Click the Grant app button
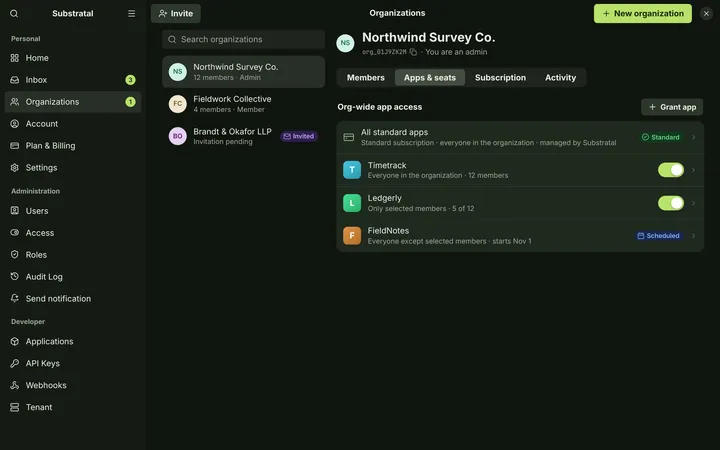The height and width of the screenshot is (450, 720). (672, 107)
